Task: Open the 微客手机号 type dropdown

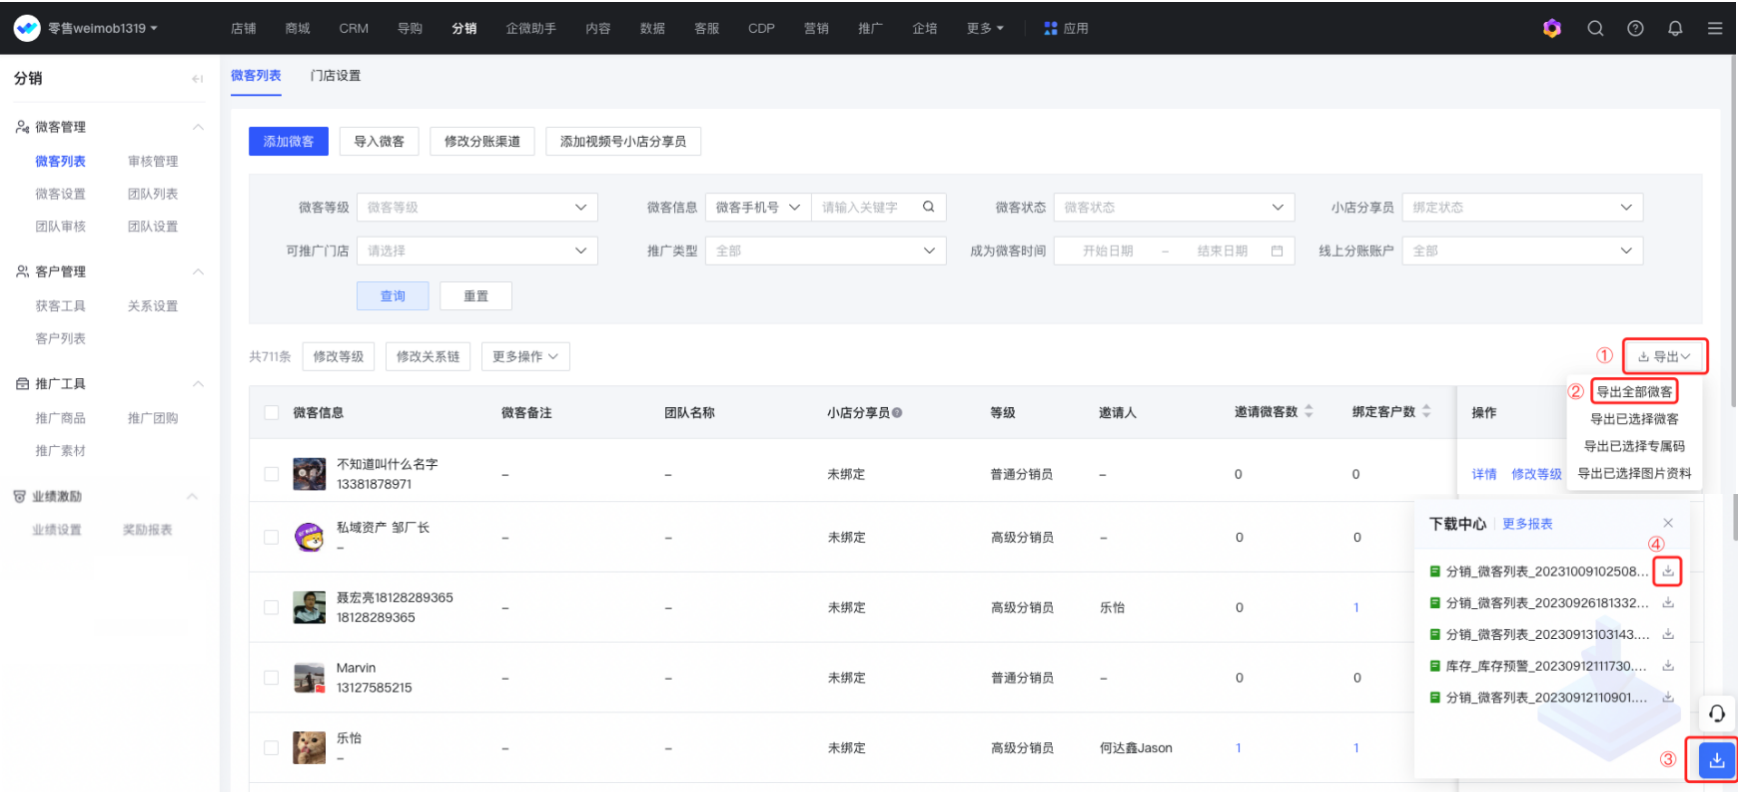Action: (x=758, y=207)
